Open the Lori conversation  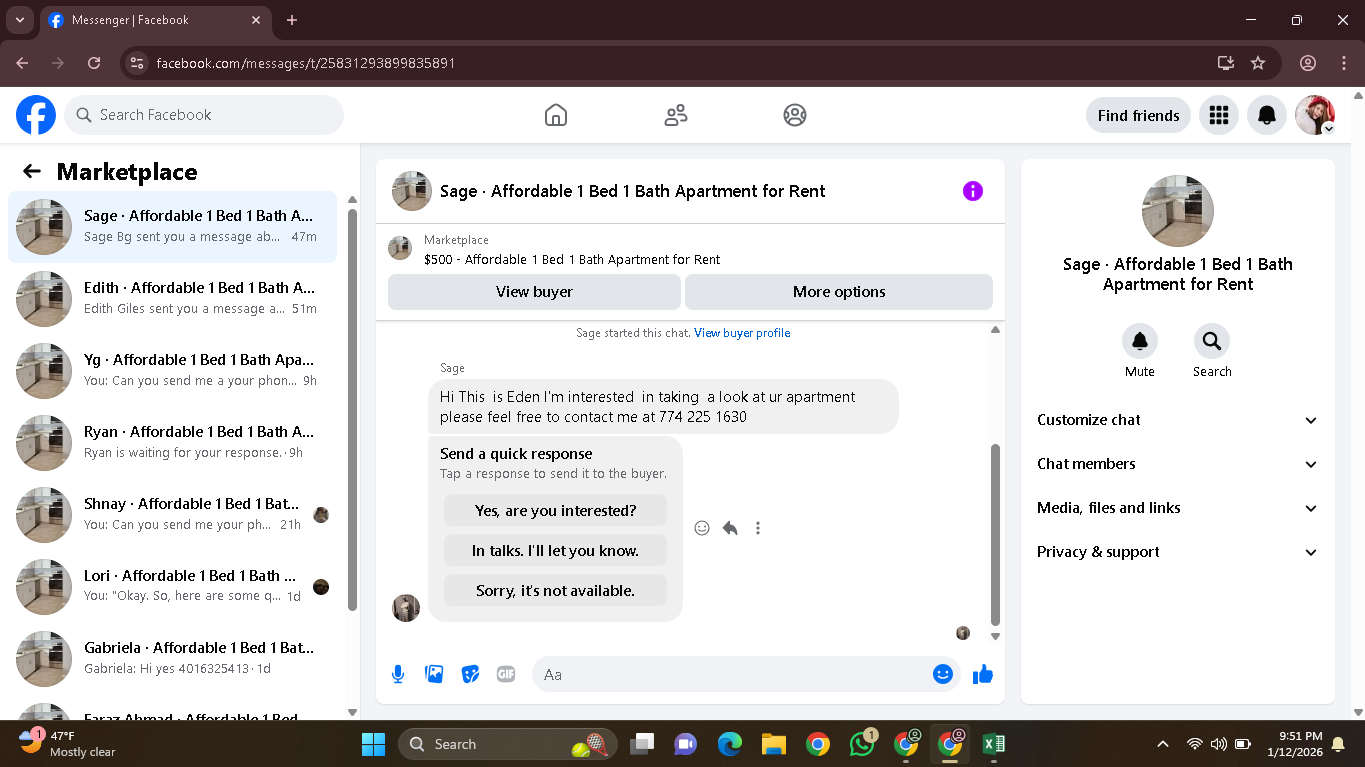[172, 587]
